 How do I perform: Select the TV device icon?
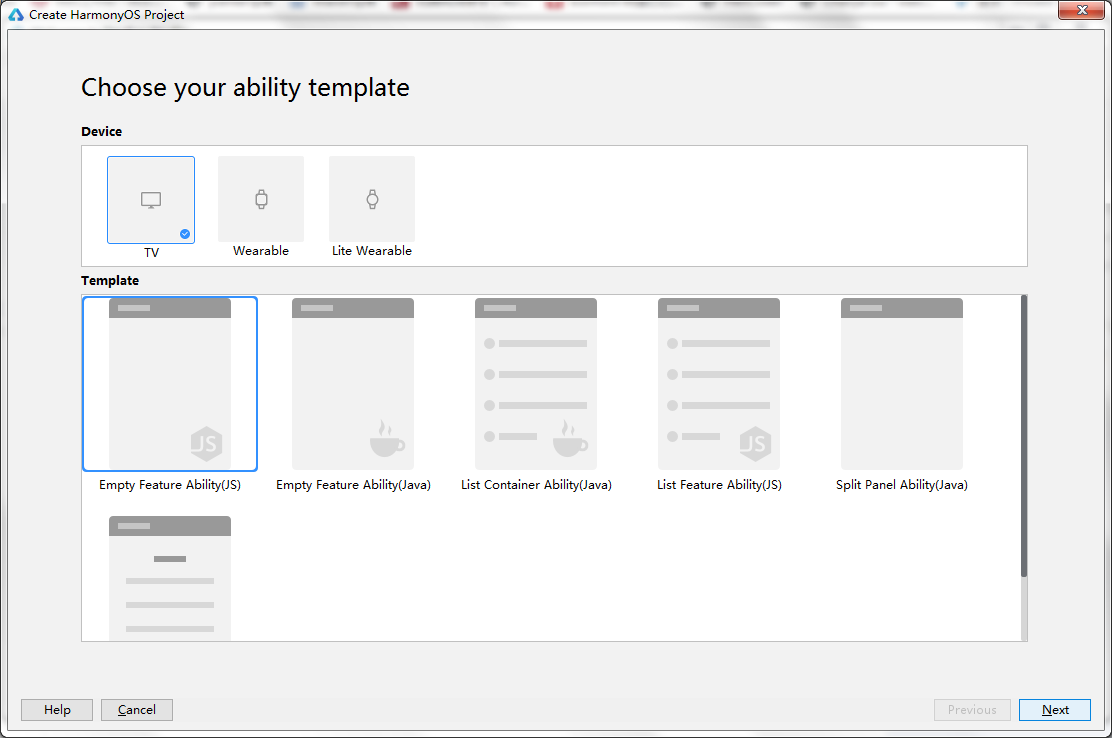pos(151,200)
